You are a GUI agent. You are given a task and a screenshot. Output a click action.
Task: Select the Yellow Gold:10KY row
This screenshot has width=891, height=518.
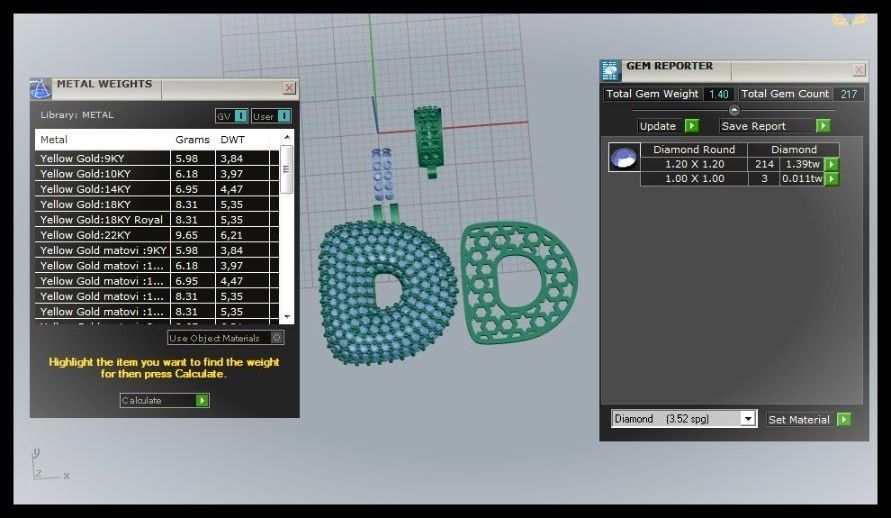(157, 174)
